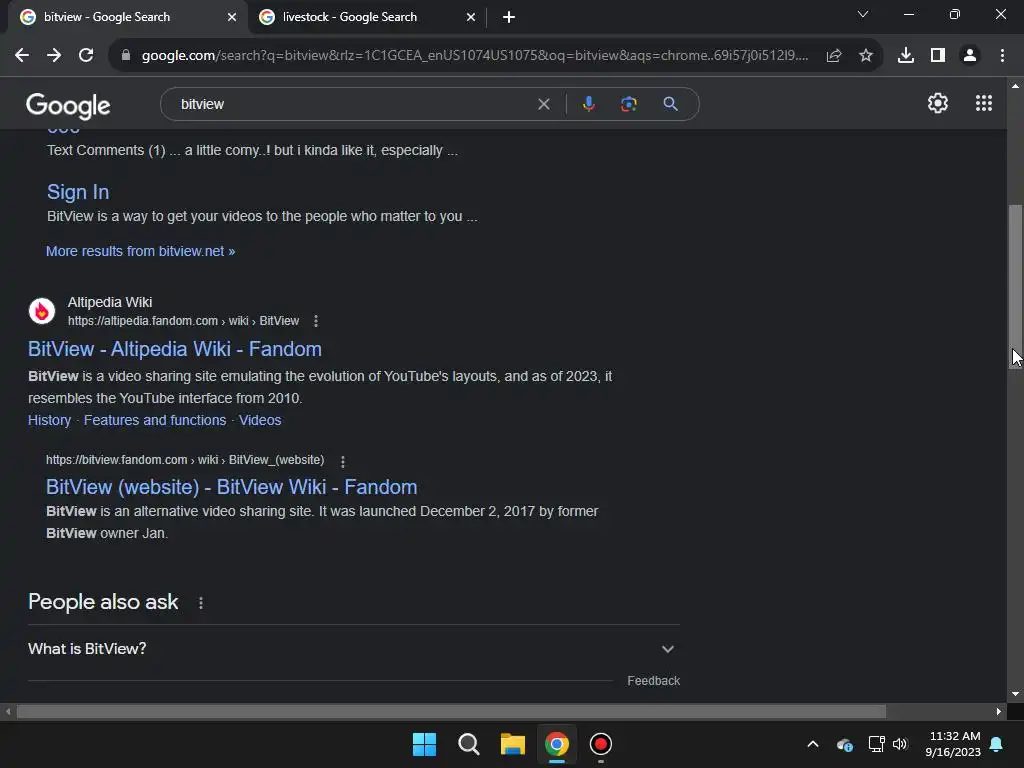Viewport: 1024px width, 768px height.
Task: Open options for the Altipedia Wiki result
Action: 316,321
